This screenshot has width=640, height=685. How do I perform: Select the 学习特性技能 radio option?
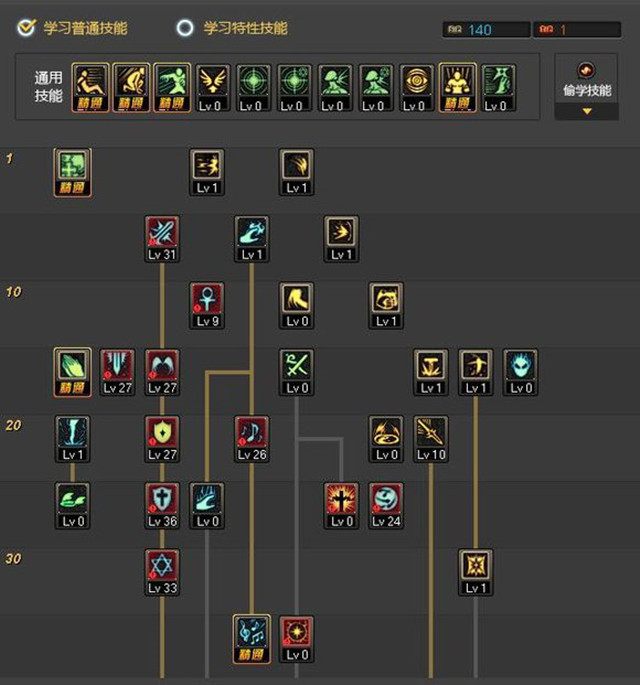232,28
